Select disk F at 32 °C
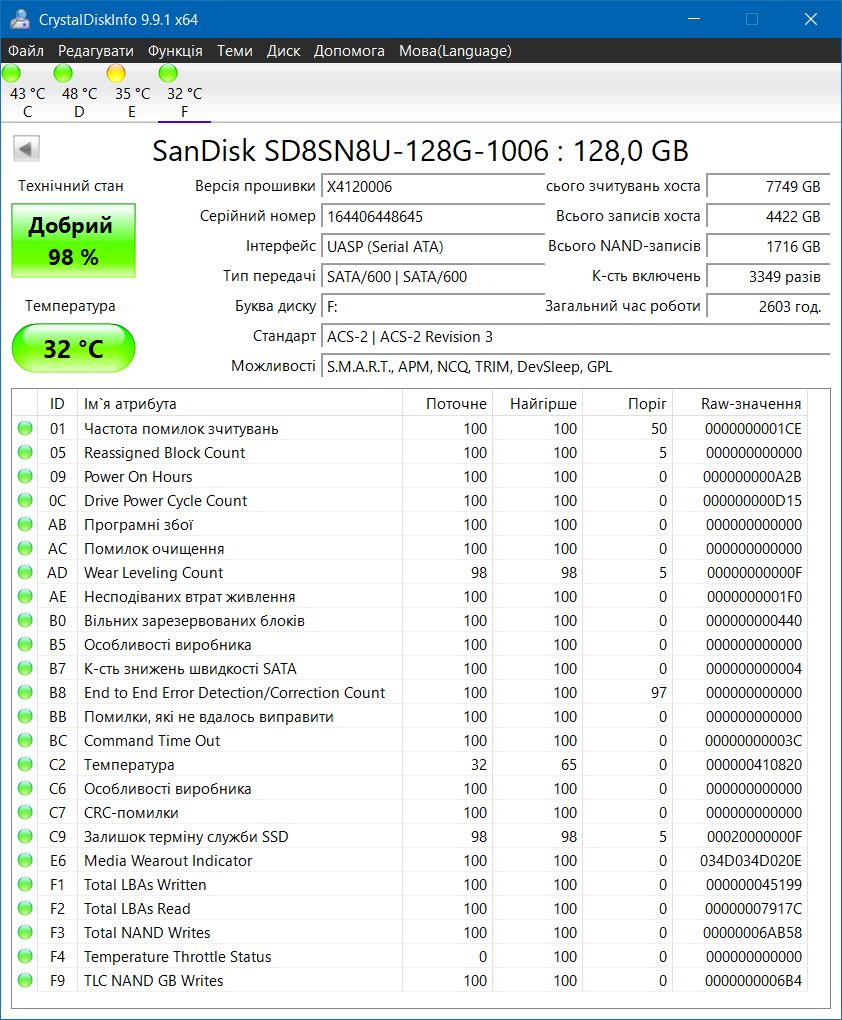Viewport: 842px width, 1020px height. [x=184, y=92]
